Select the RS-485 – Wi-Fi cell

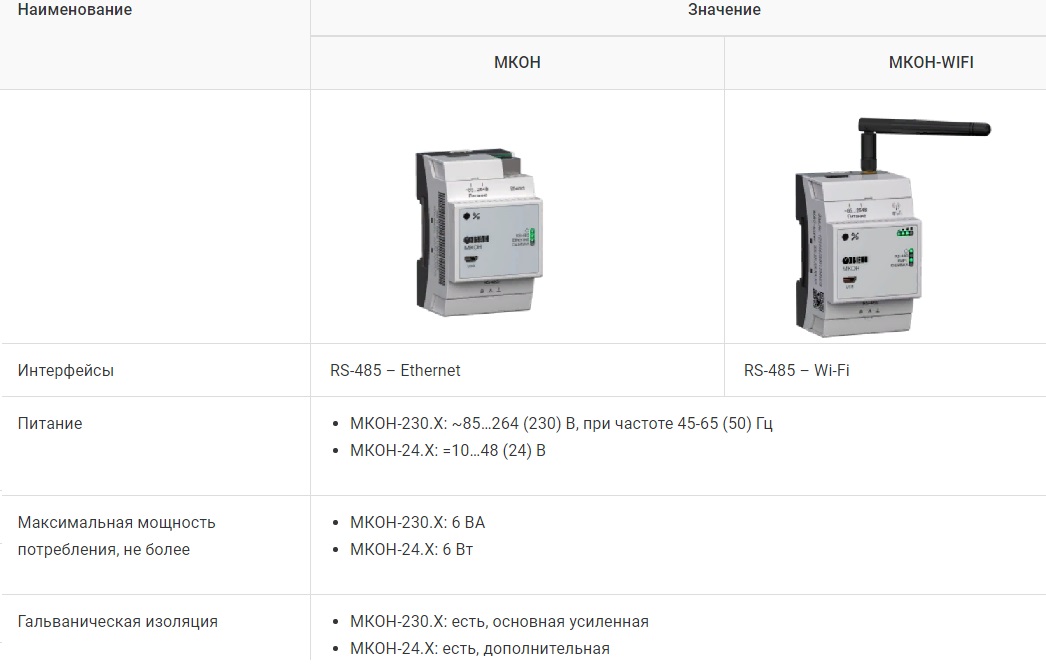coord(797,370)
